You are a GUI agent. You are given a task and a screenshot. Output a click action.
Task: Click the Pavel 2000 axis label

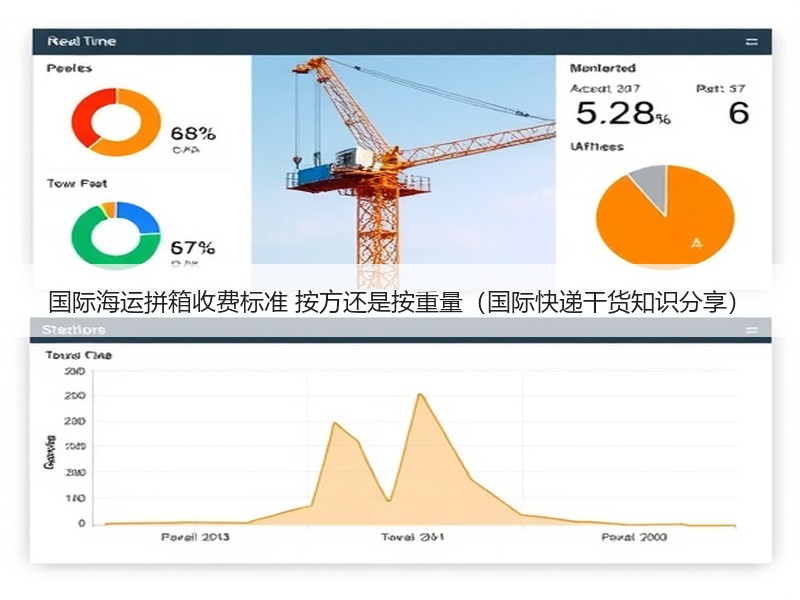[634, 537]
